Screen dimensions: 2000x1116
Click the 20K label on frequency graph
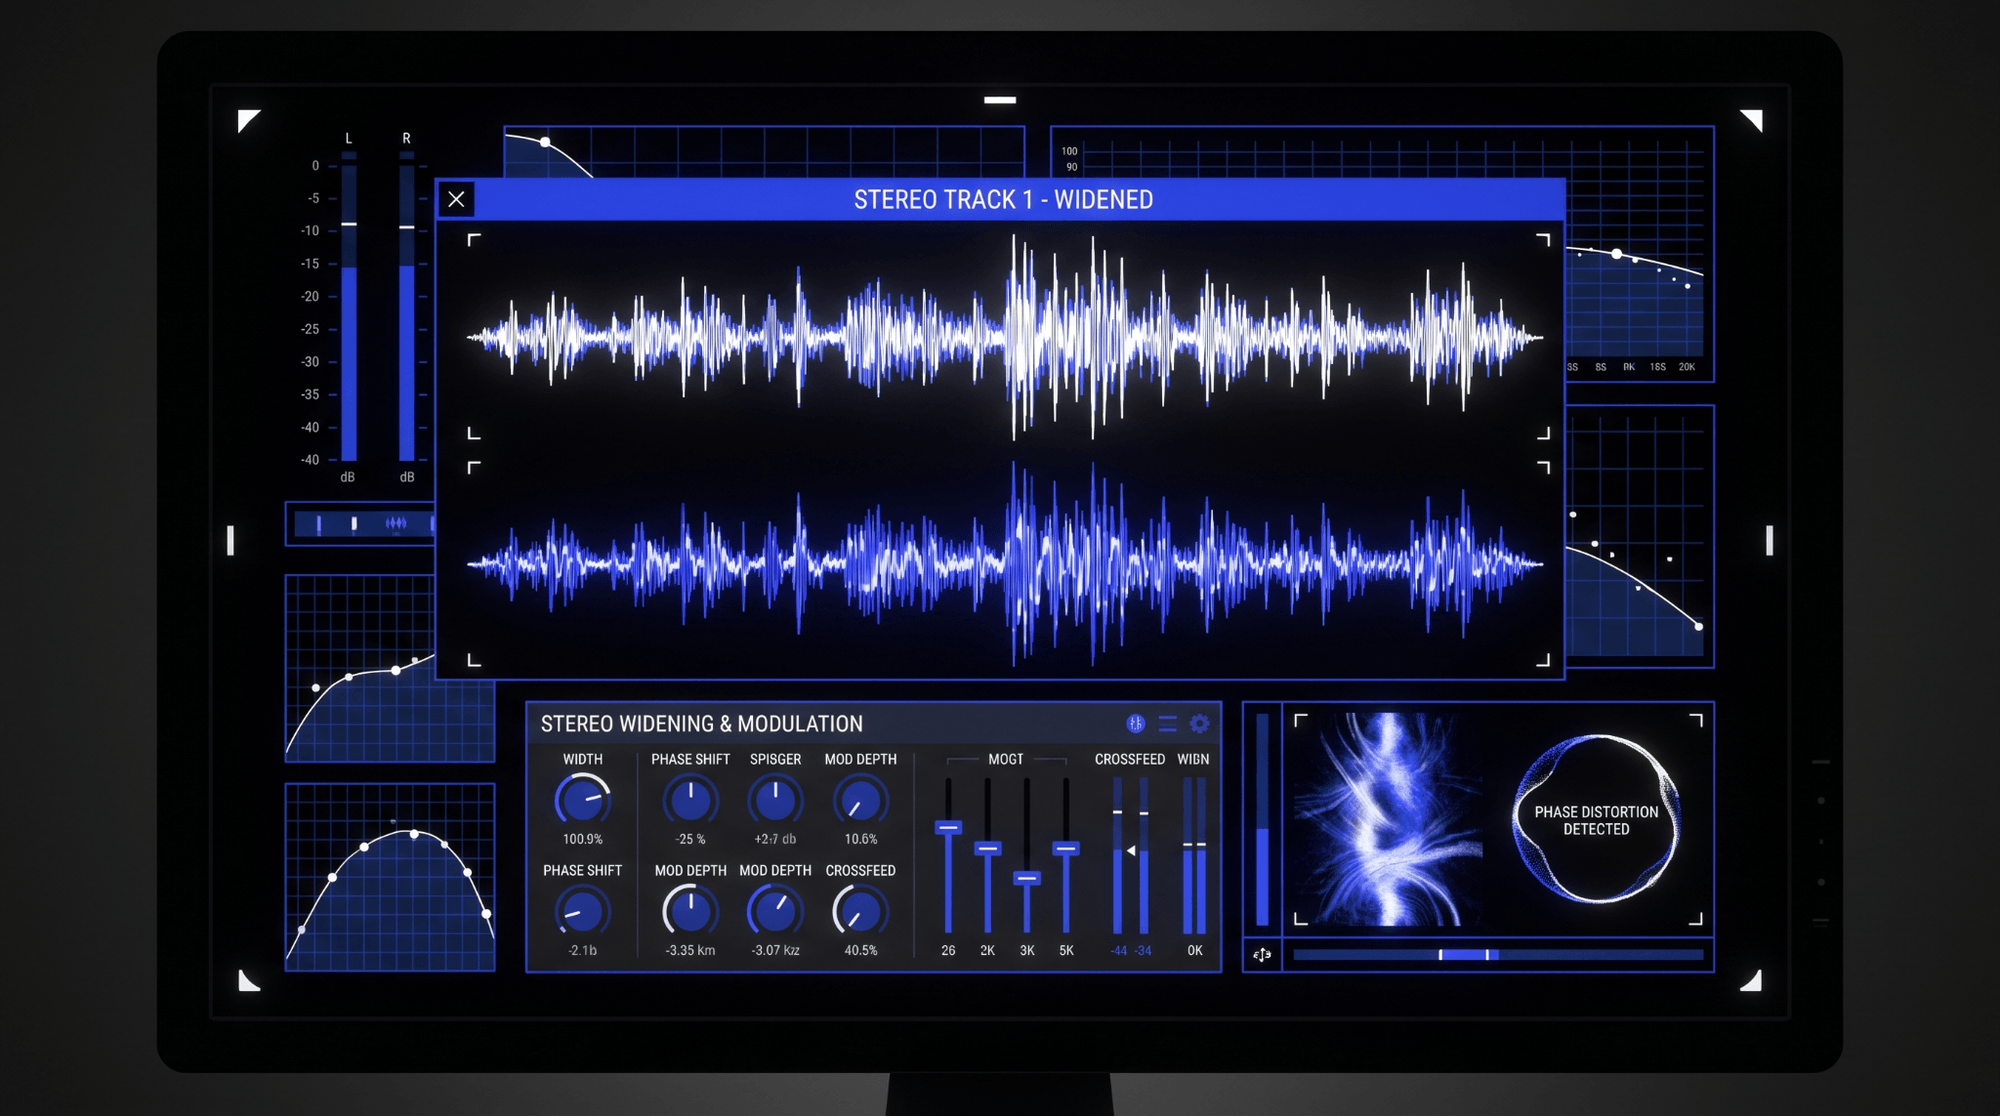1686,367
